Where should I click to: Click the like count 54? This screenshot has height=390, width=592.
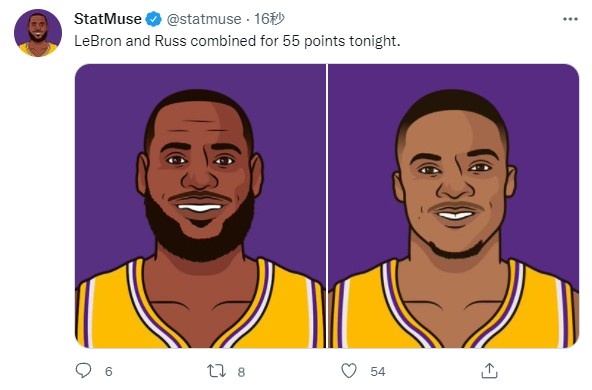(378, 372)
